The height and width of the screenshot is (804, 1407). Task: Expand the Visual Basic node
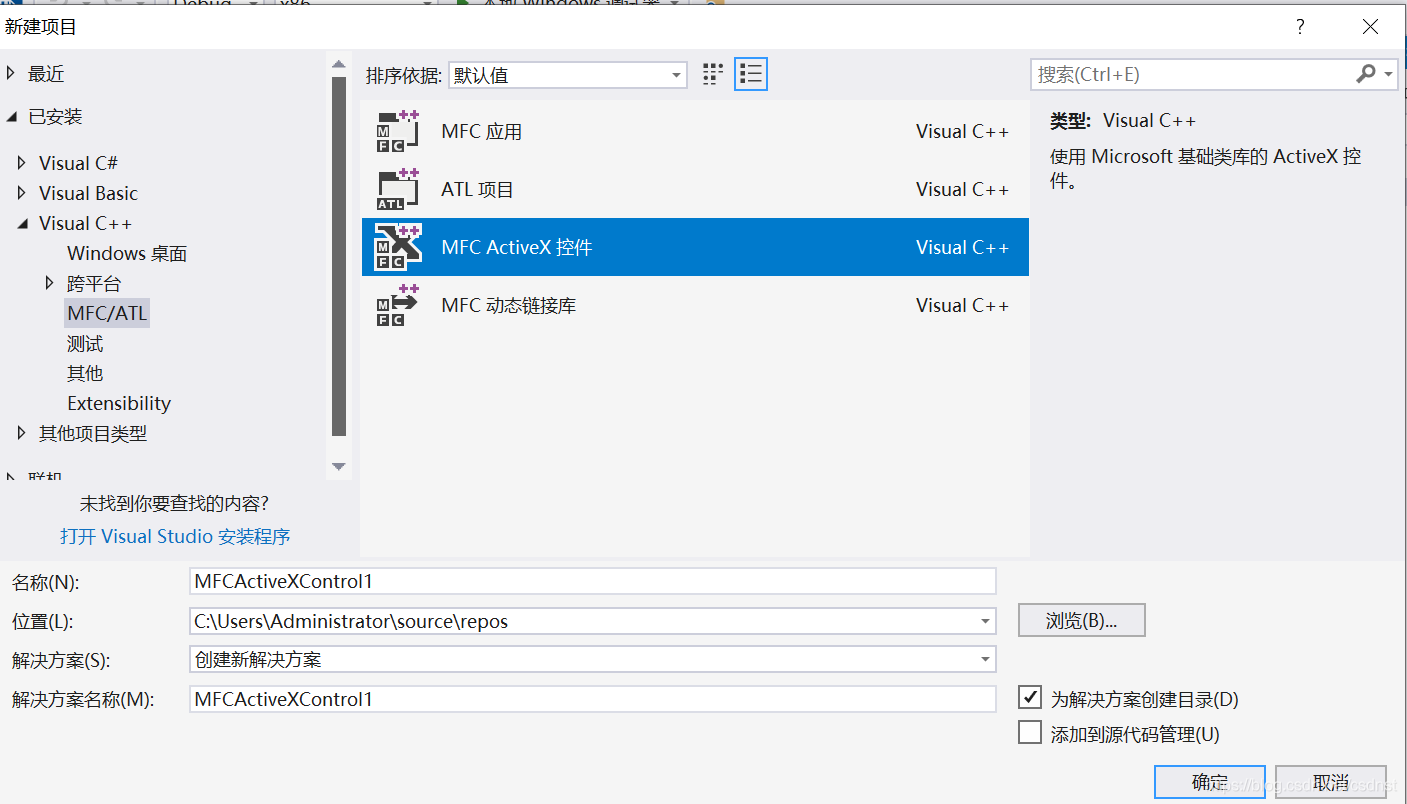point(22,193)
